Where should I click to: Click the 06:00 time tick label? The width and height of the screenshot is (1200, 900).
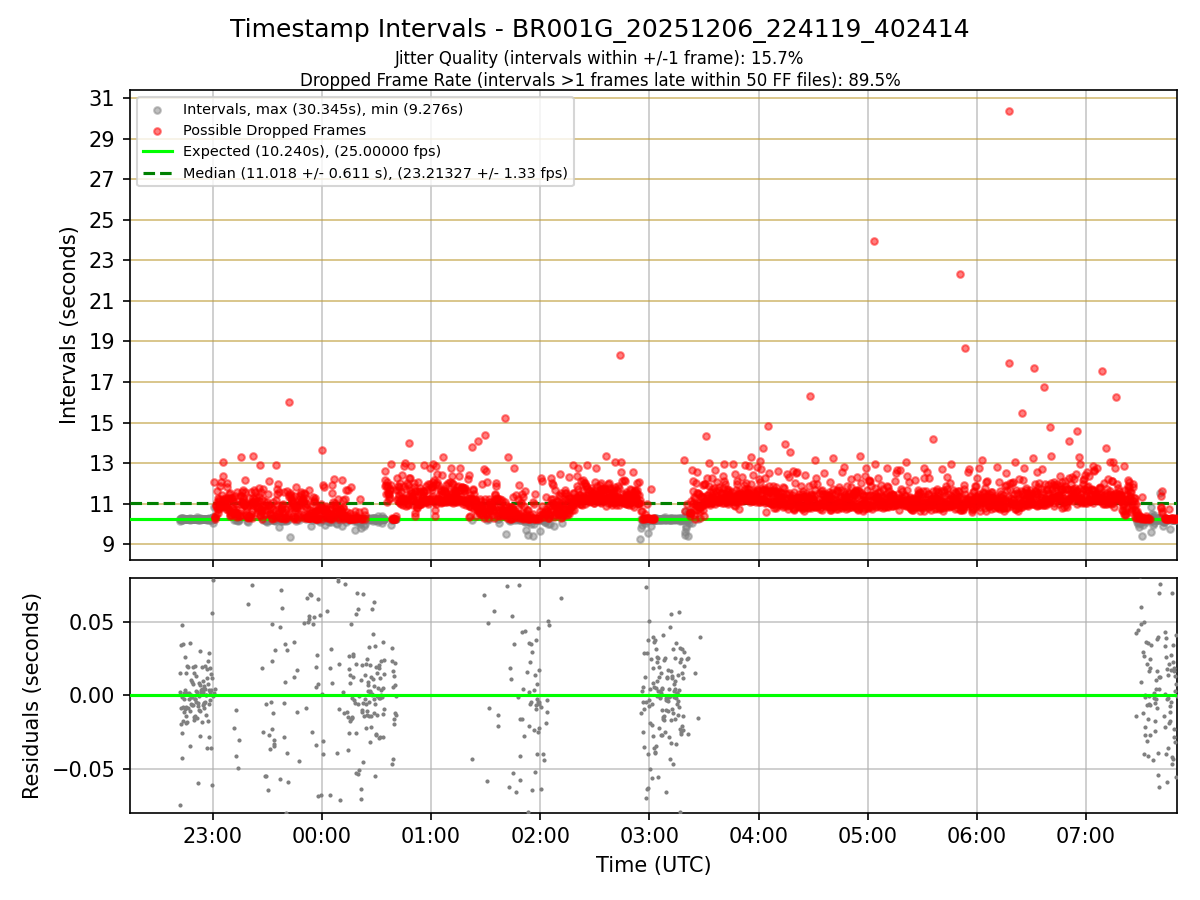977,835
